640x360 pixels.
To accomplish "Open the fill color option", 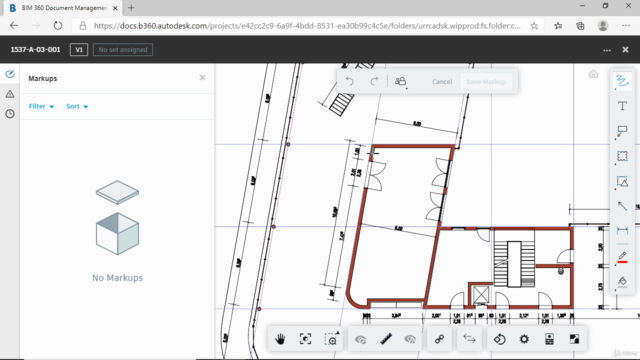I will click(622, 281).
